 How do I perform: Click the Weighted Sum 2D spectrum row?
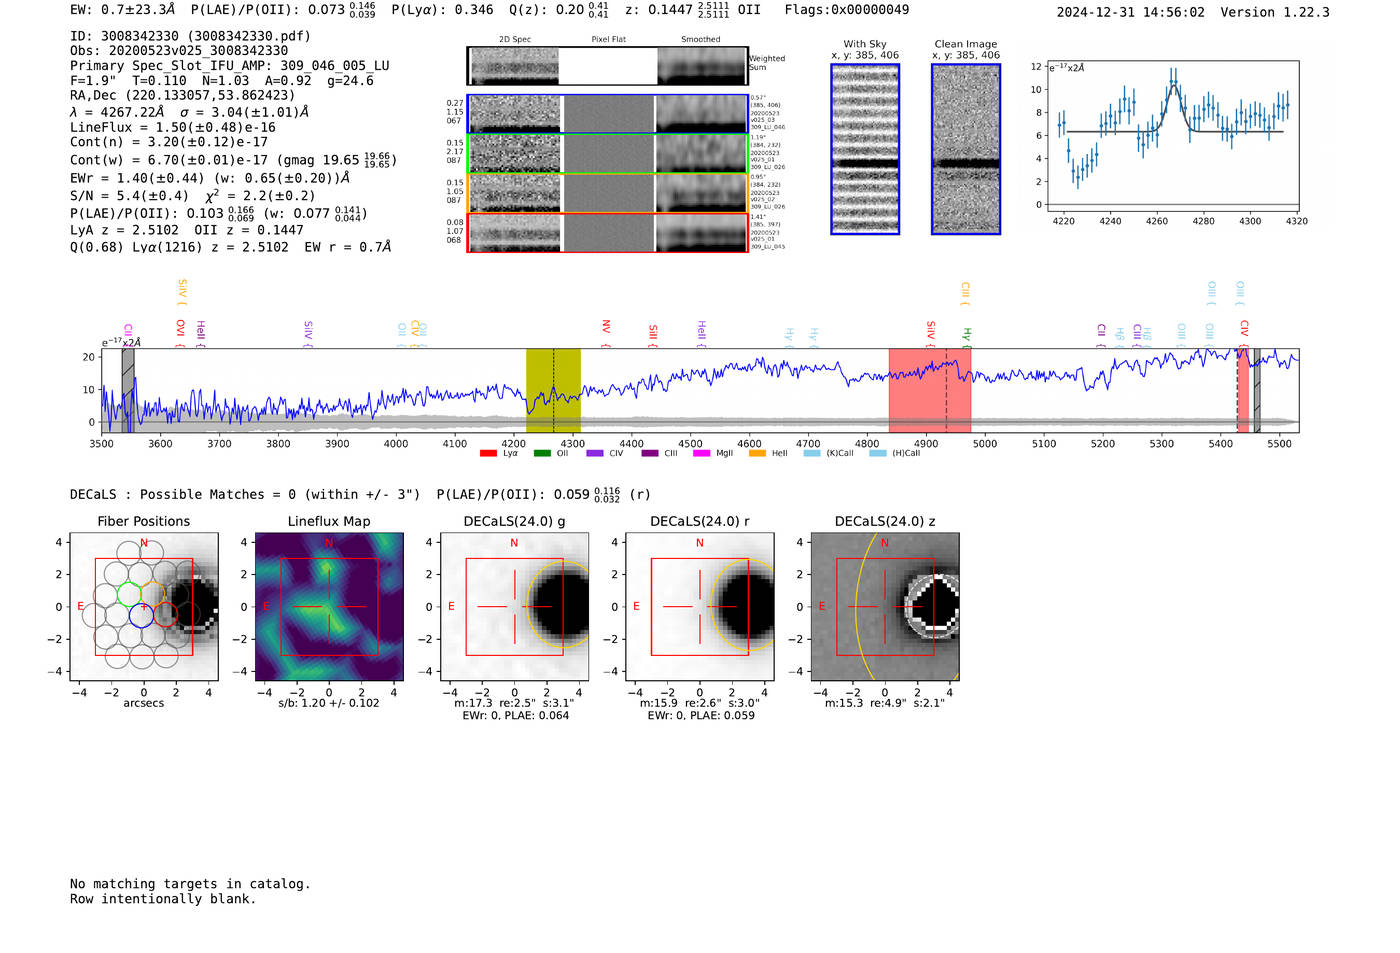pyautogui.click(x=608, y=66)
